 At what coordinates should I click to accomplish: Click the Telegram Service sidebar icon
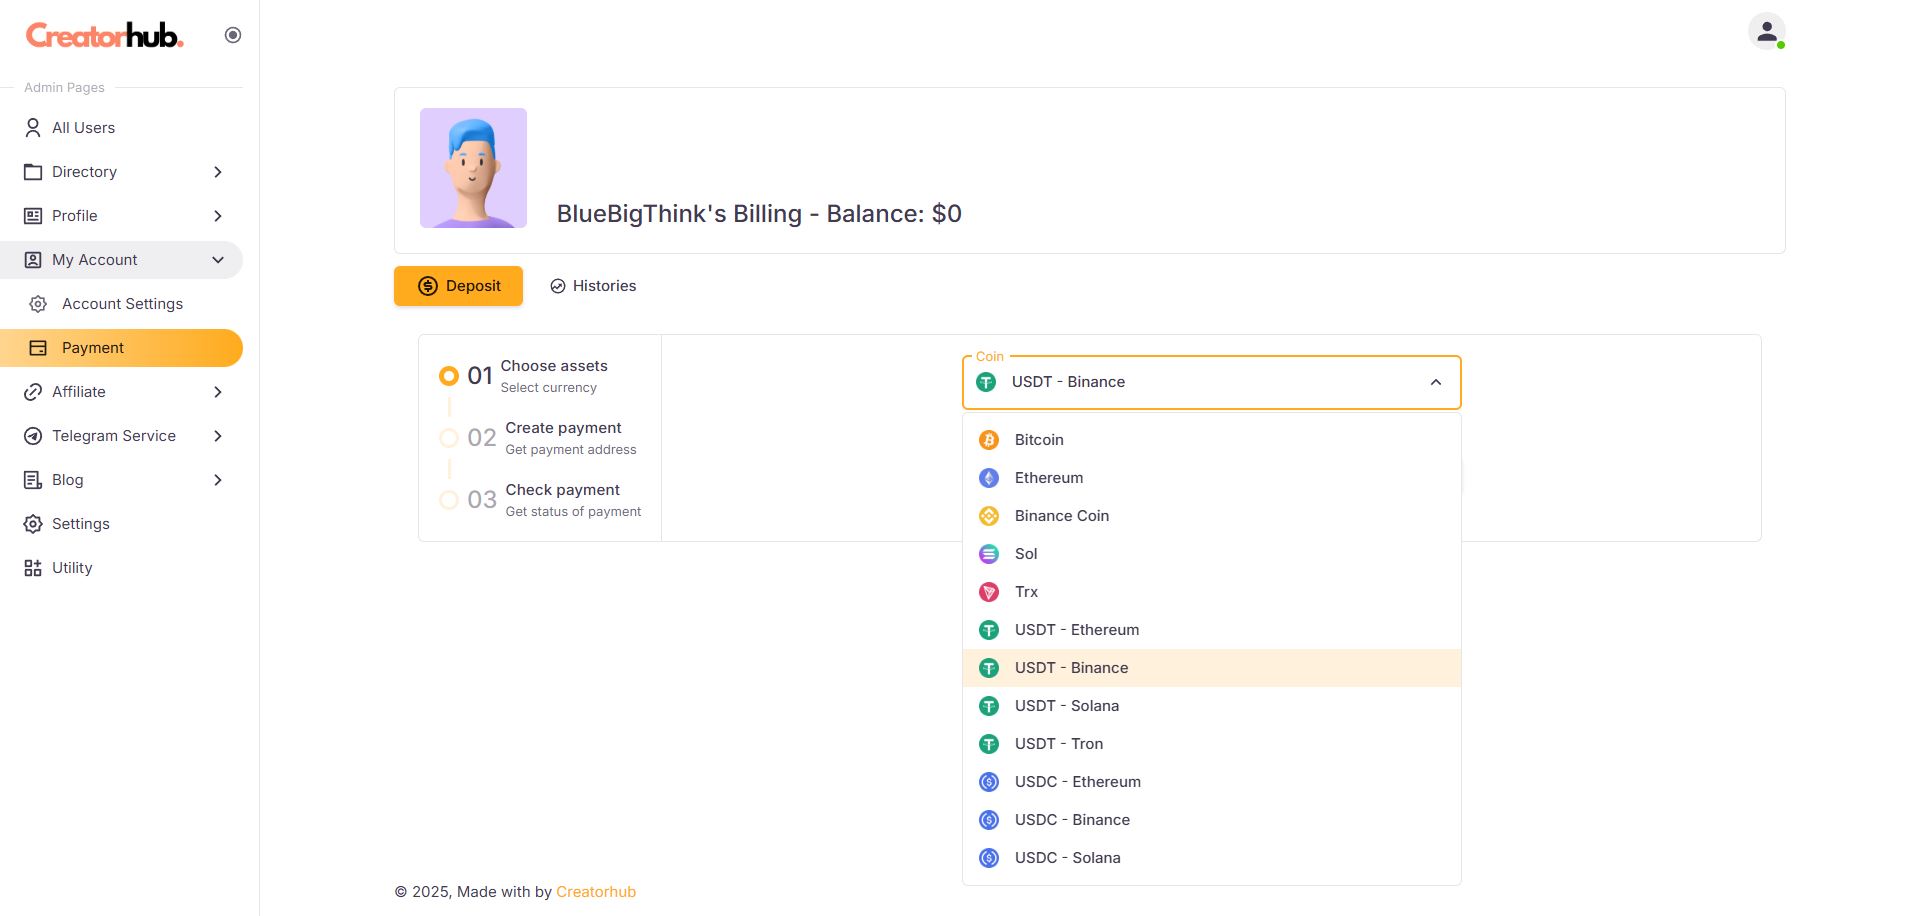33,436
